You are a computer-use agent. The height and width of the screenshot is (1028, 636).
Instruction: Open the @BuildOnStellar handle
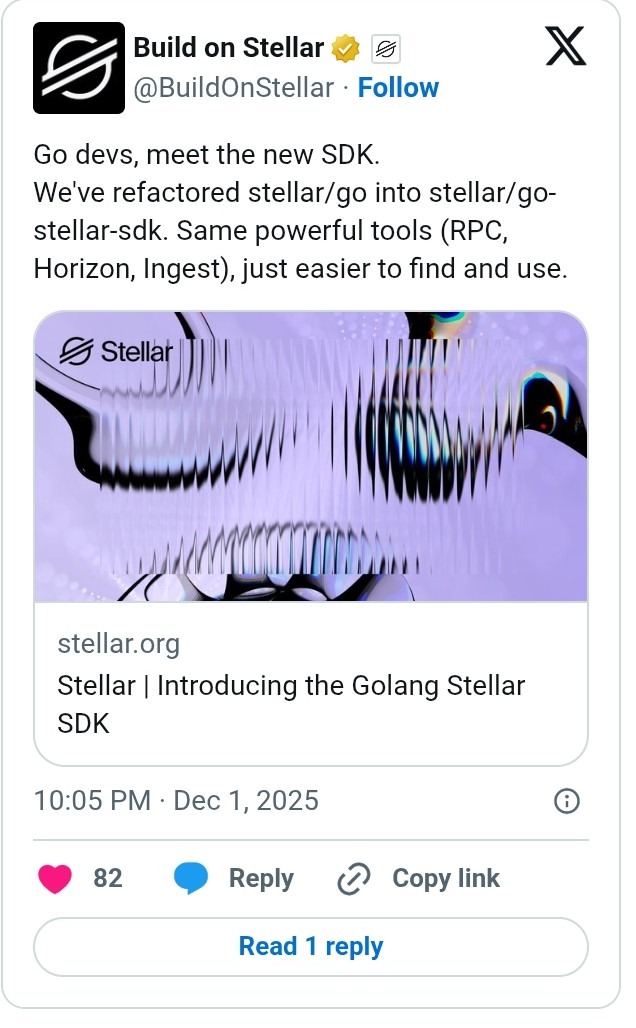pos(234,88)
